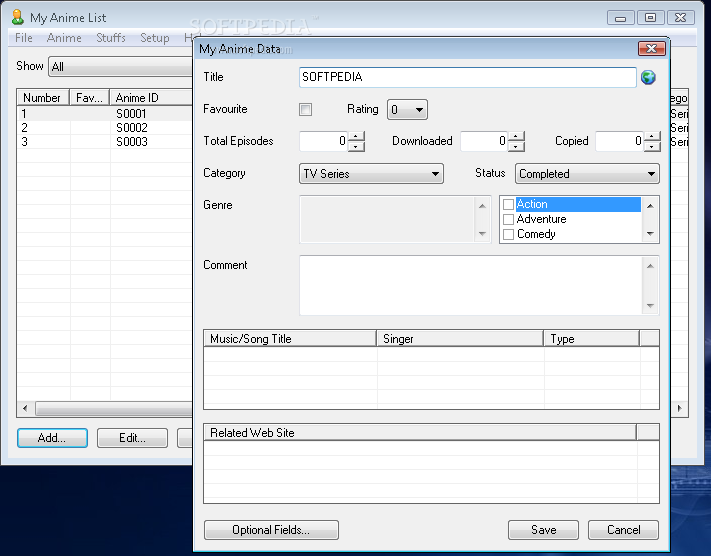This screenshot has width=711, height=556.
Task: Click selected-genre box scroll down arrow
Action: [482, 234]
